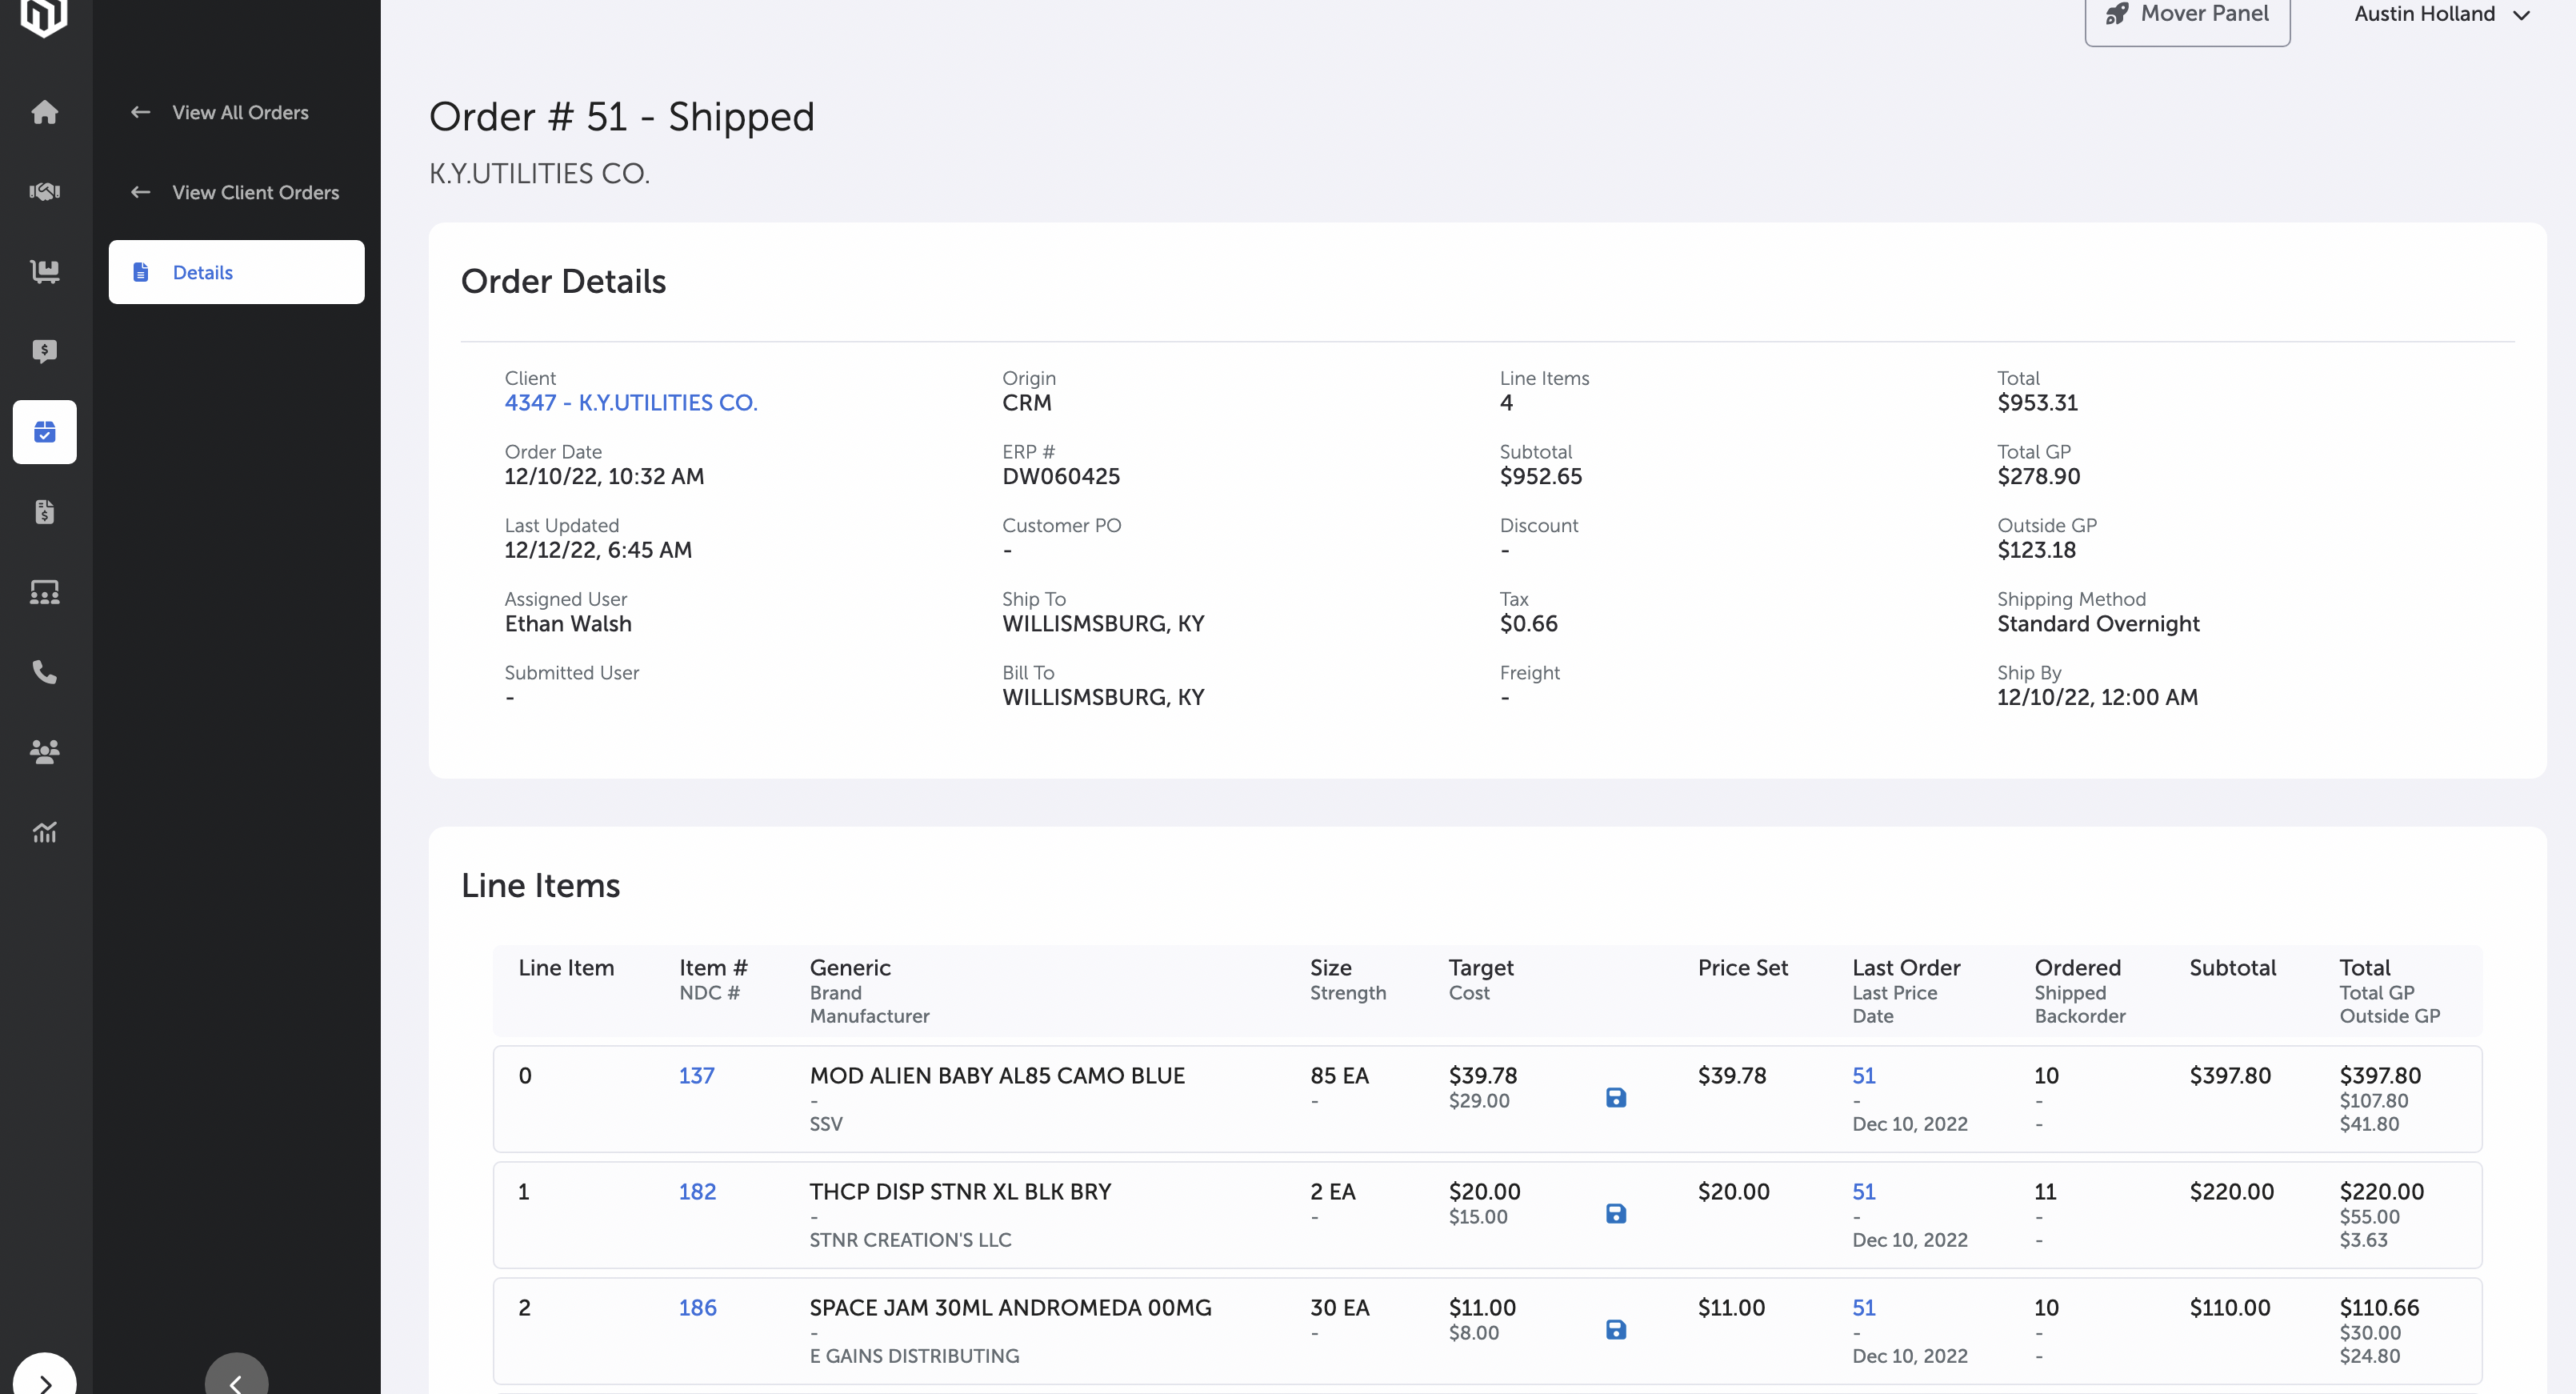Save target price for item 182
The width and height of the screenshot is (2576, 1394).
[1615, 1214]
